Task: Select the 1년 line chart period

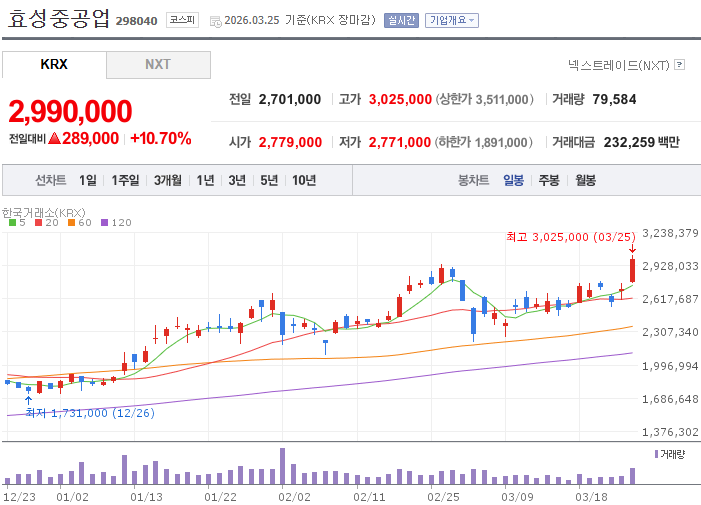Action: (x=205, y=180)
